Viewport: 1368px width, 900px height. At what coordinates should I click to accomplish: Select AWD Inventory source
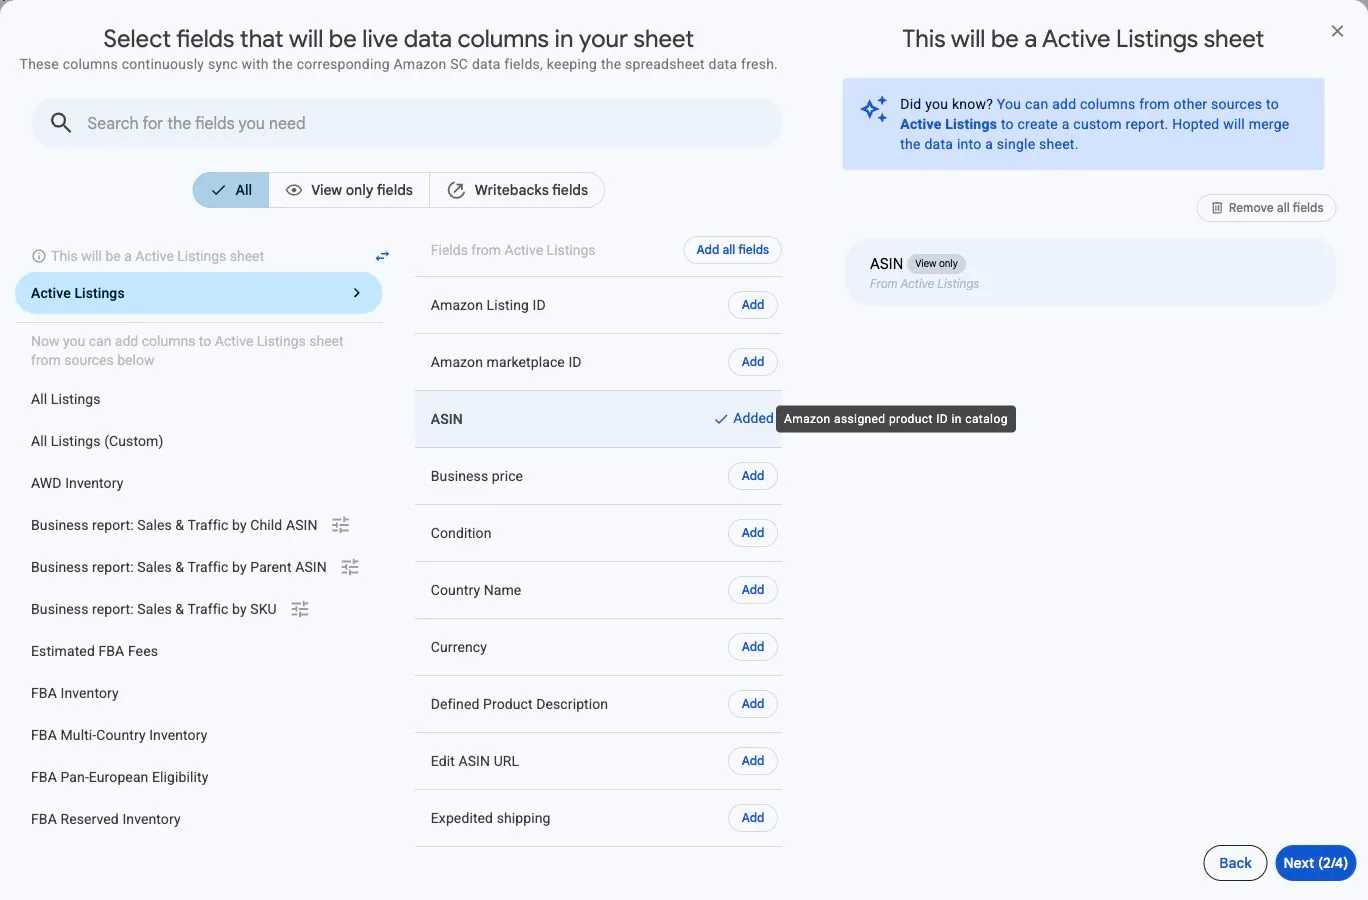coord(77,483)
